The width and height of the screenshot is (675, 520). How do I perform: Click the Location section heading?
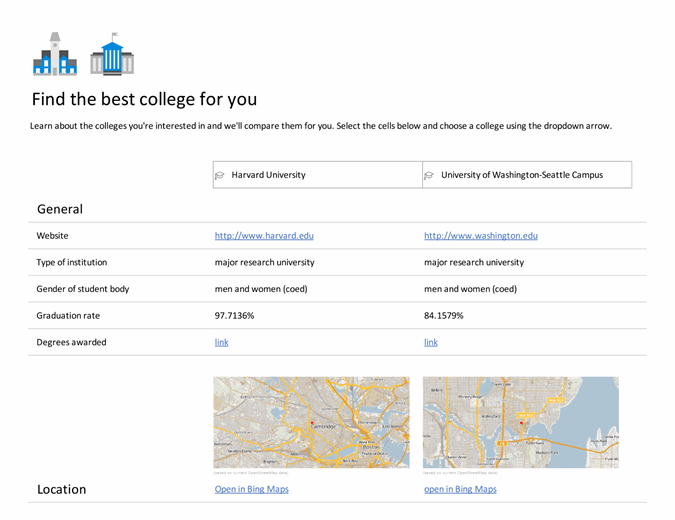[62, 489]
